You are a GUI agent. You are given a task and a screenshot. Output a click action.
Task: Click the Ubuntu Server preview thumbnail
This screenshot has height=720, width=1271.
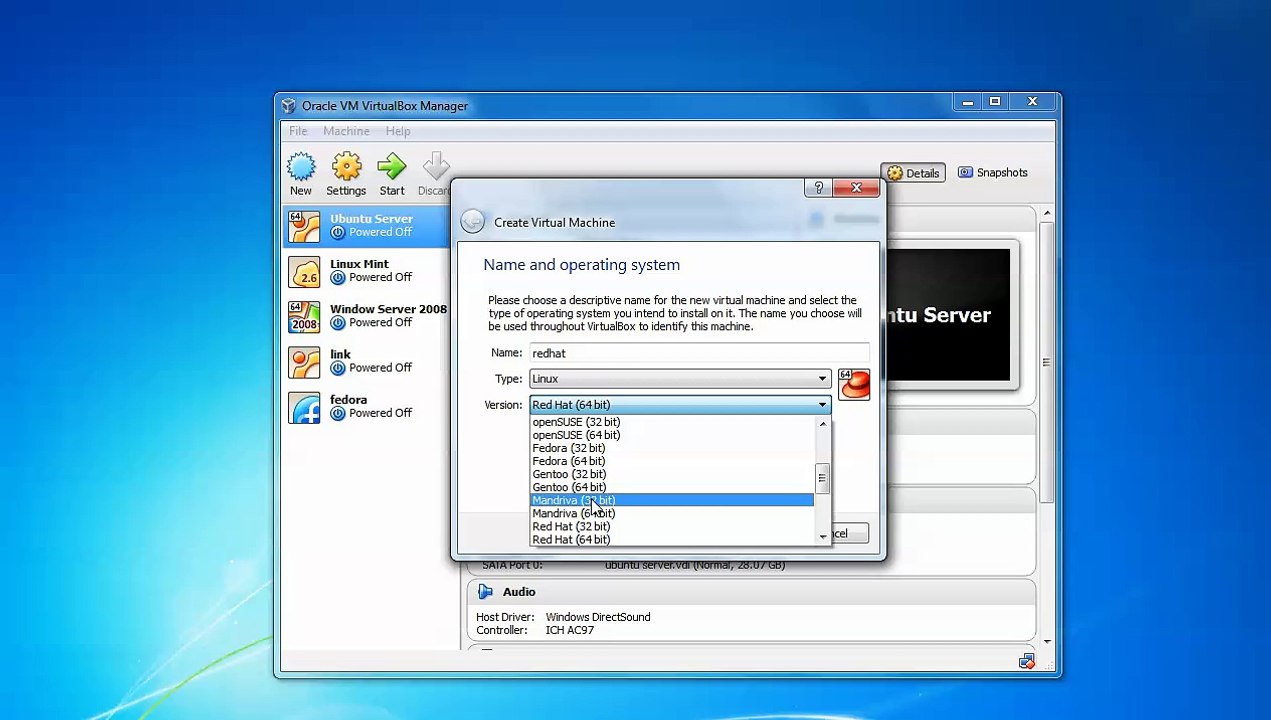[948, 315]
